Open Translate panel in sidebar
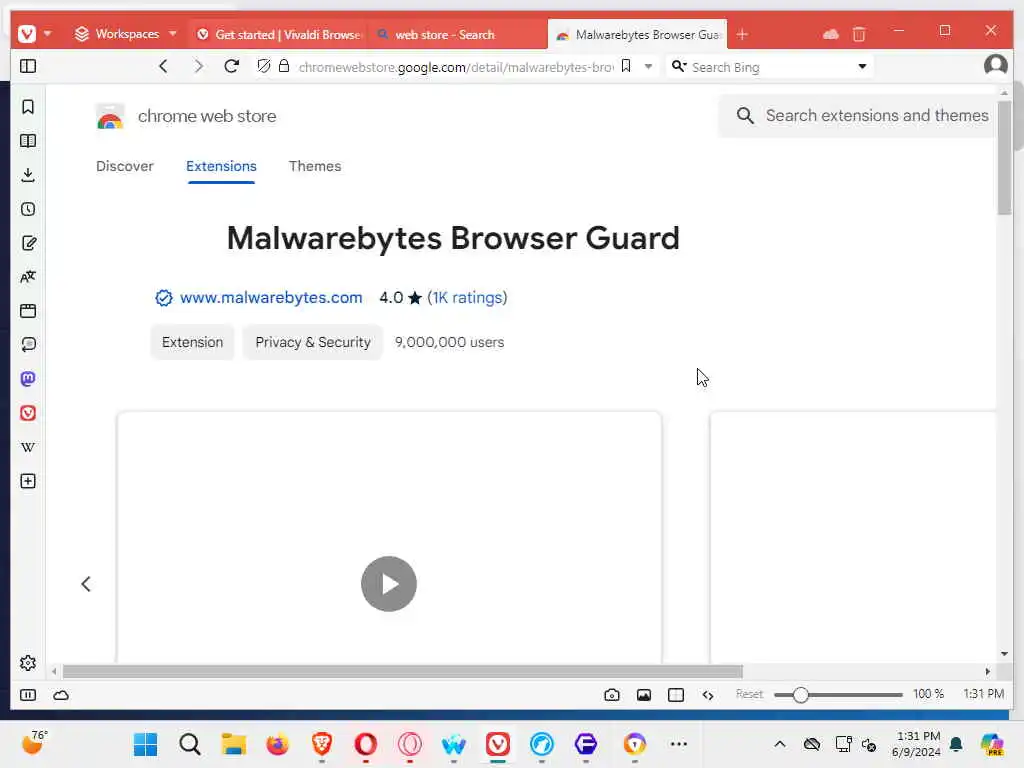This screenshot has width=1024, height=768. click(x=28, y=277)
